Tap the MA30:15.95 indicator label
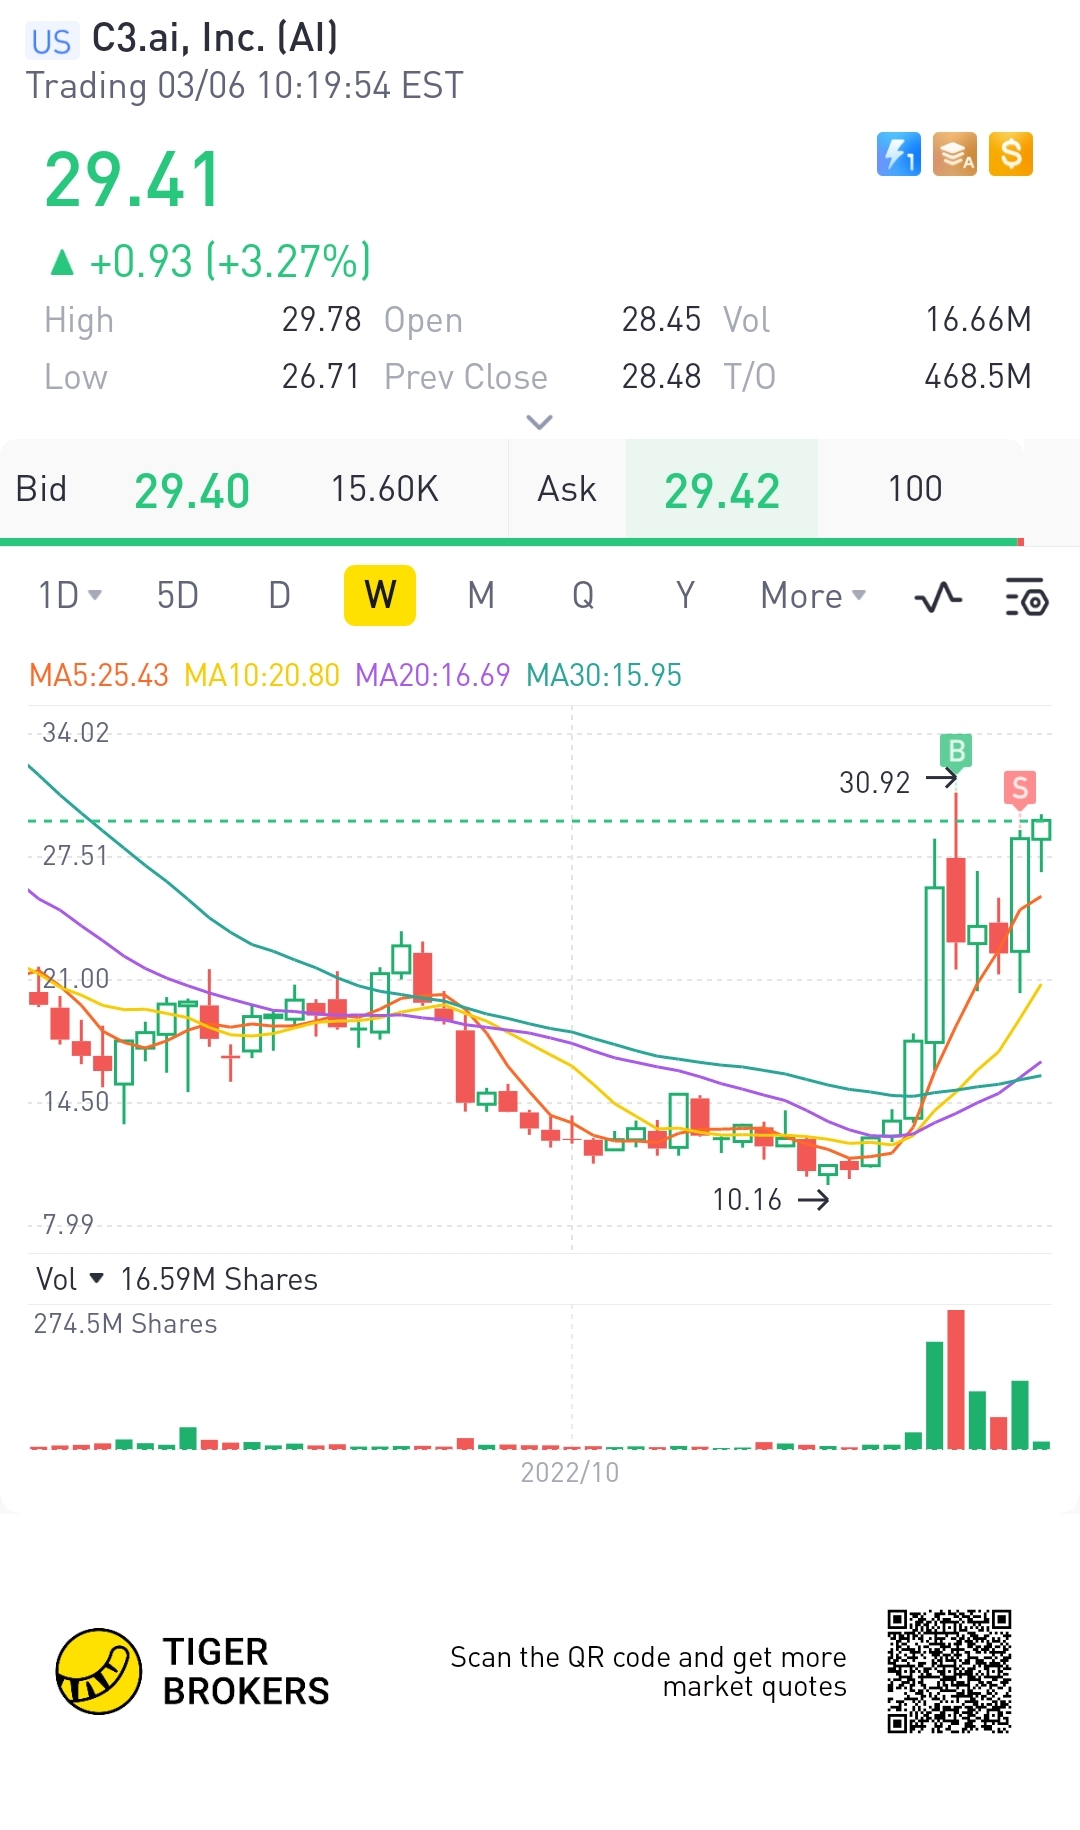The image size is (1080, 1830). tap(604, 675)
